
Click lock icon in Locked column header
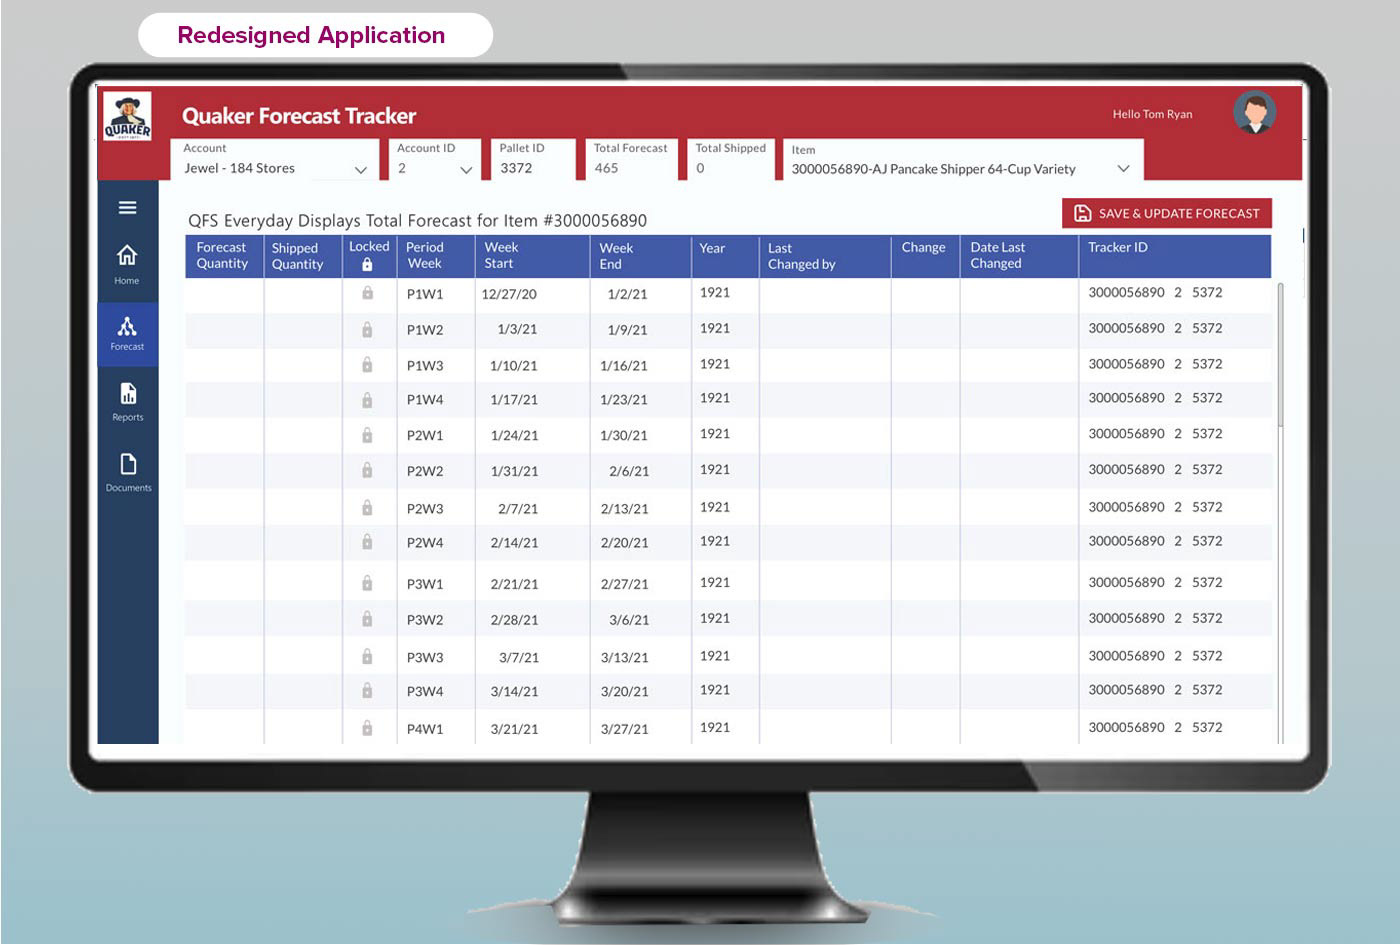367,265
